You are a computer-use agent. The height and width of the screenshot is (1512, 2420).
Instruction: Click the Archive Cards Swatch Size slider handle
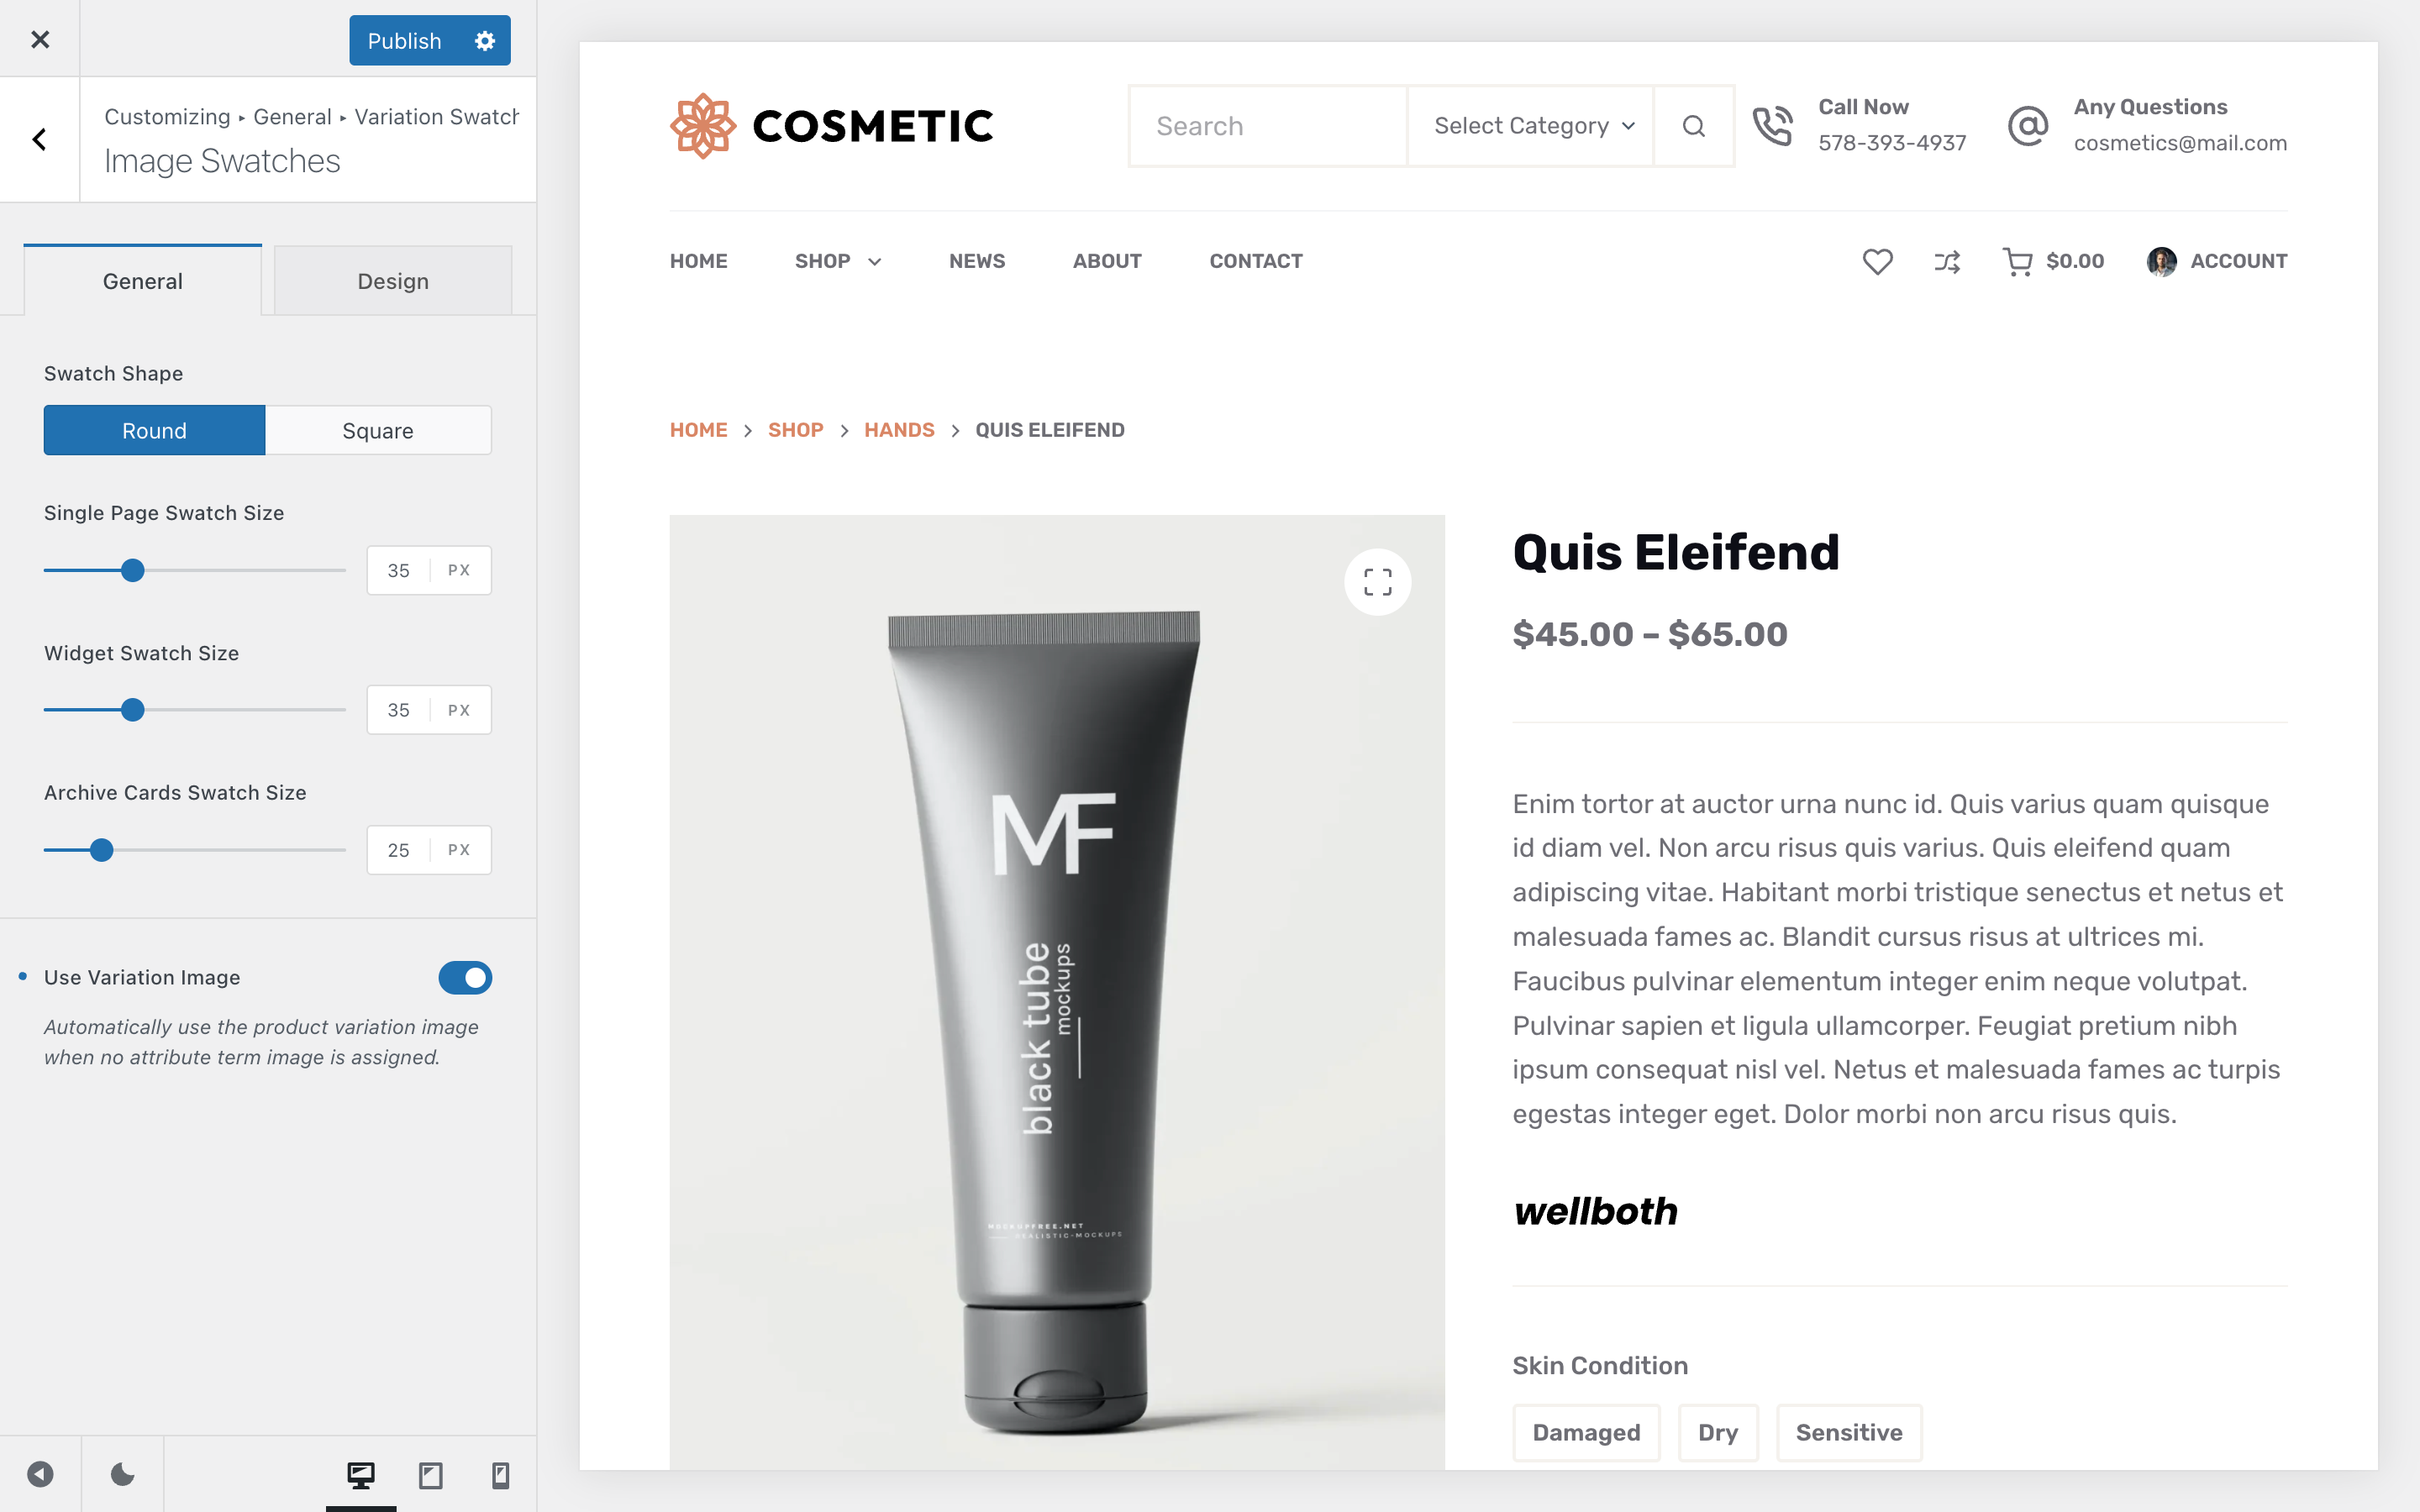coord(101,850)
